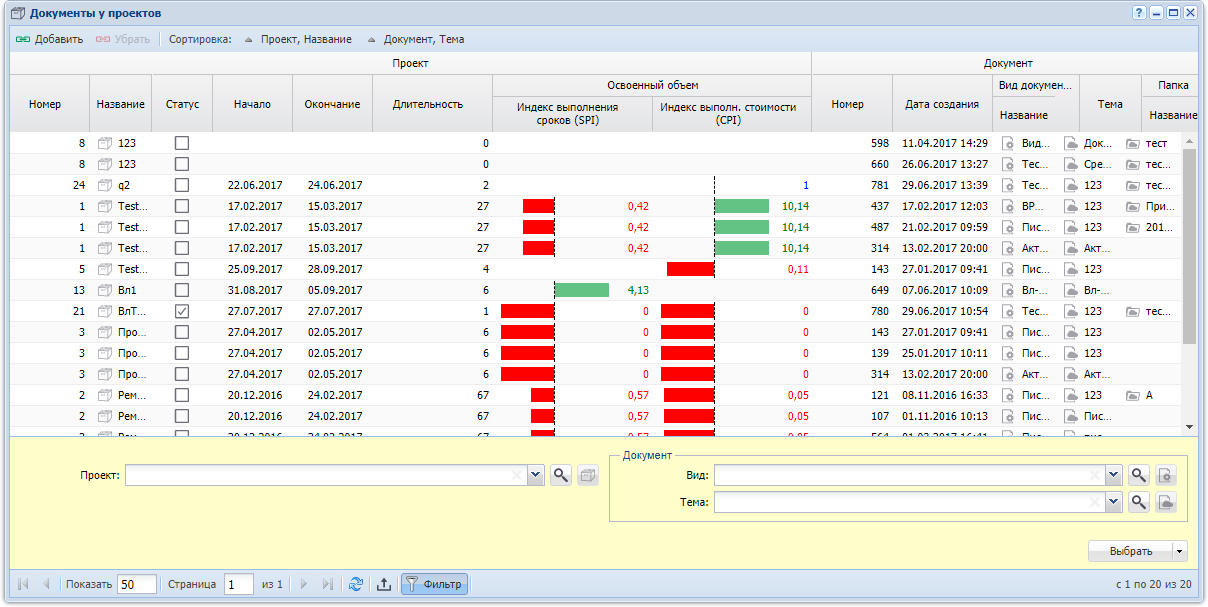Viewport: 1208px width, 607px height.
Task: Click the Страница page number input
Action: pos(239,584)
